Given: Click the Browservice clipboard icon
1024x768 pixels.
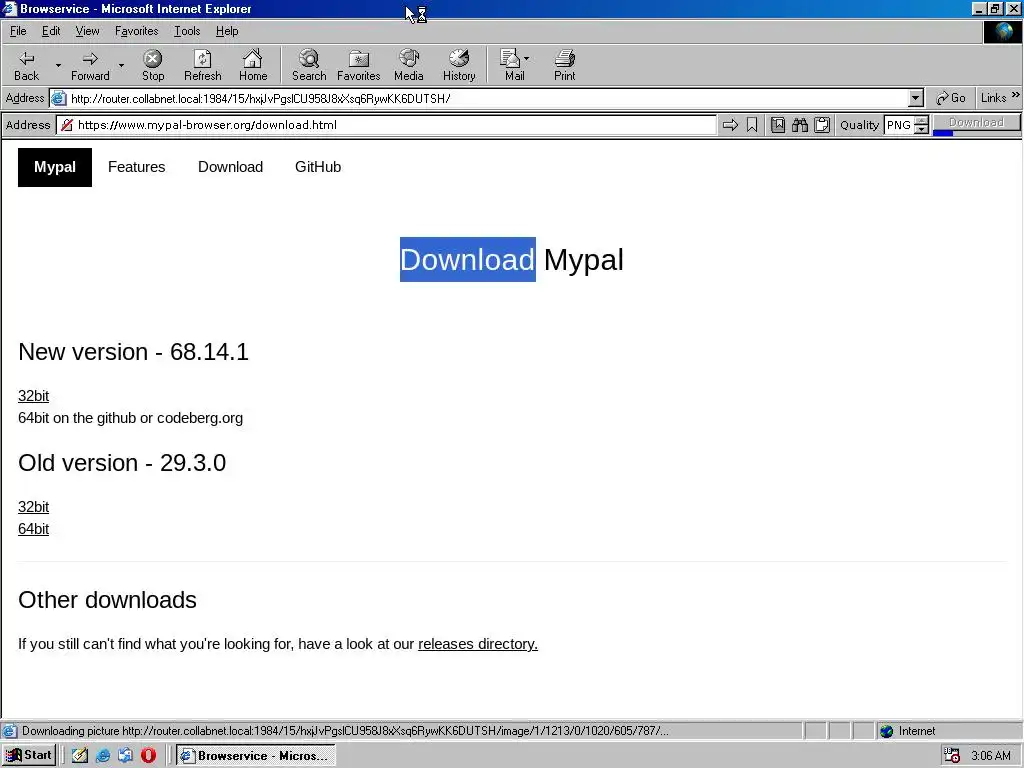Looking at the screenshot, I should tap(822, 125).
